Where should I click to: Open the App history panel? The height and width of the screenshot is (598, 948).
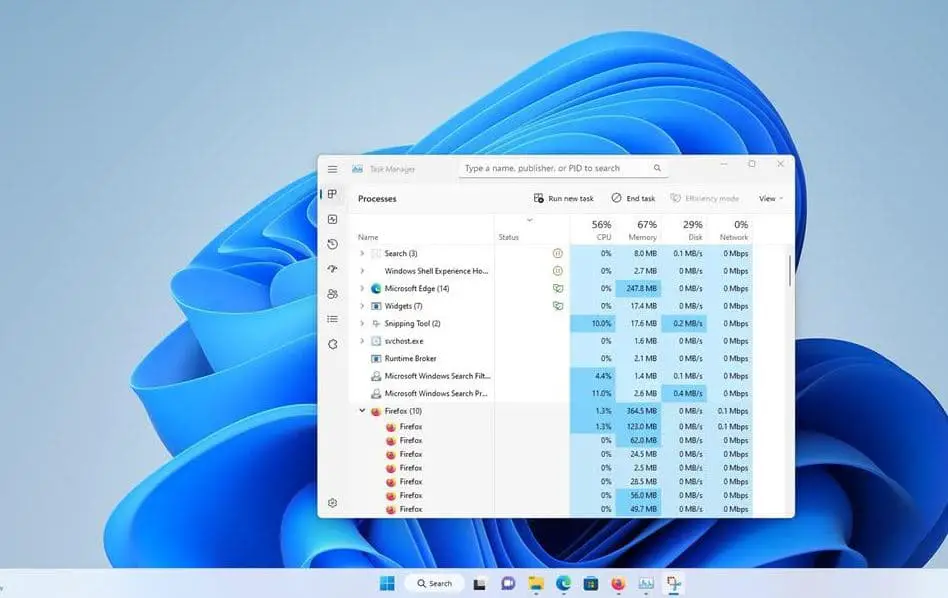[x=332, y=244]
